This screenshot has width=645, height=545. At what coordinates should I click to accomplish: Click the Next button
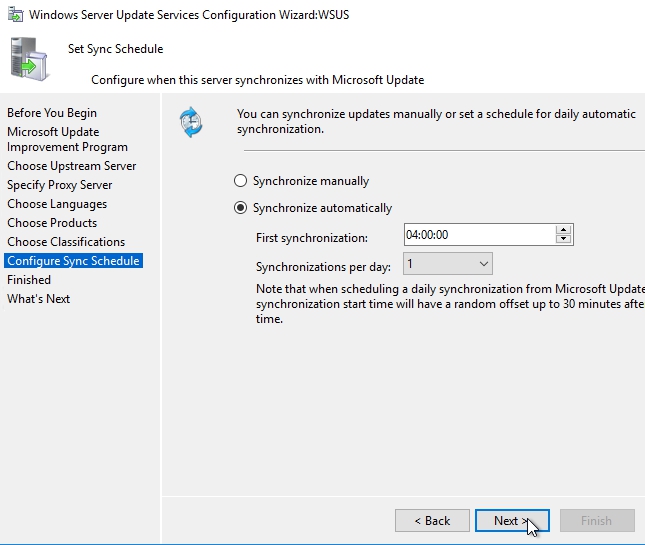pos(512,520)
